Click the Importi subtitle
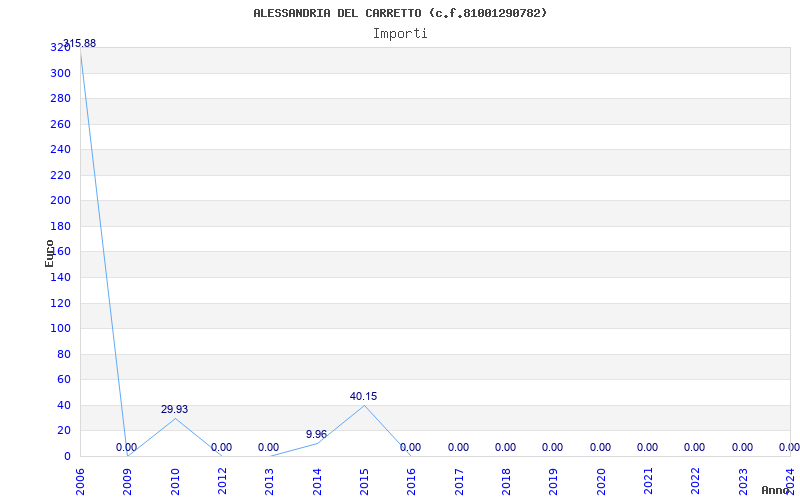 pyautogui.click(x=400, y=34)
